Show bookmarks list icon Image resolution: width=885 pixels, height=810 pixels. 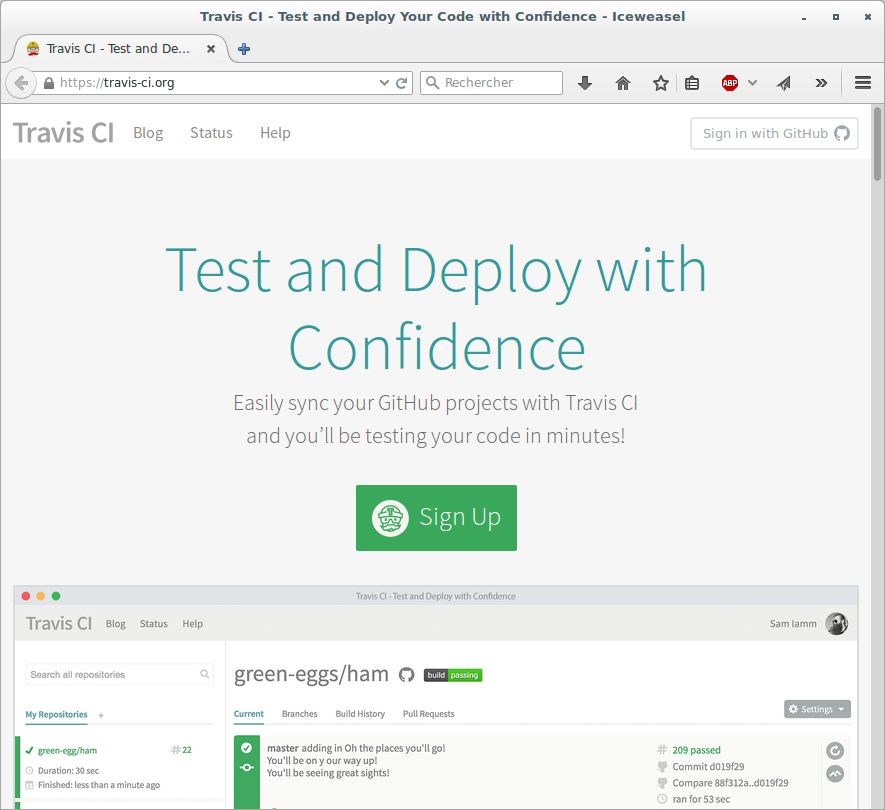[692, 84]
